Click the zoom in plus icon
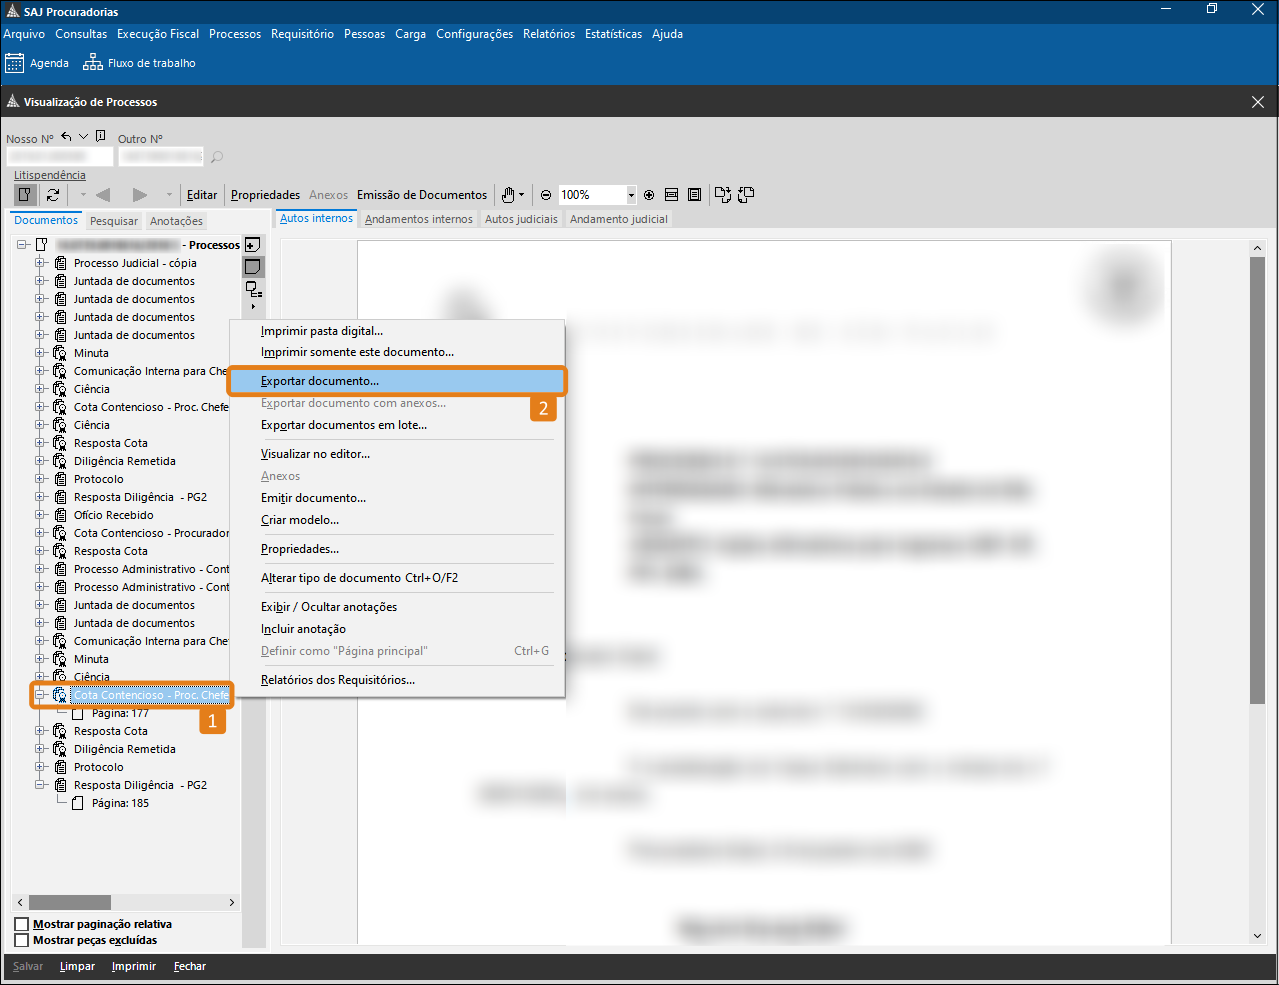 649,195
